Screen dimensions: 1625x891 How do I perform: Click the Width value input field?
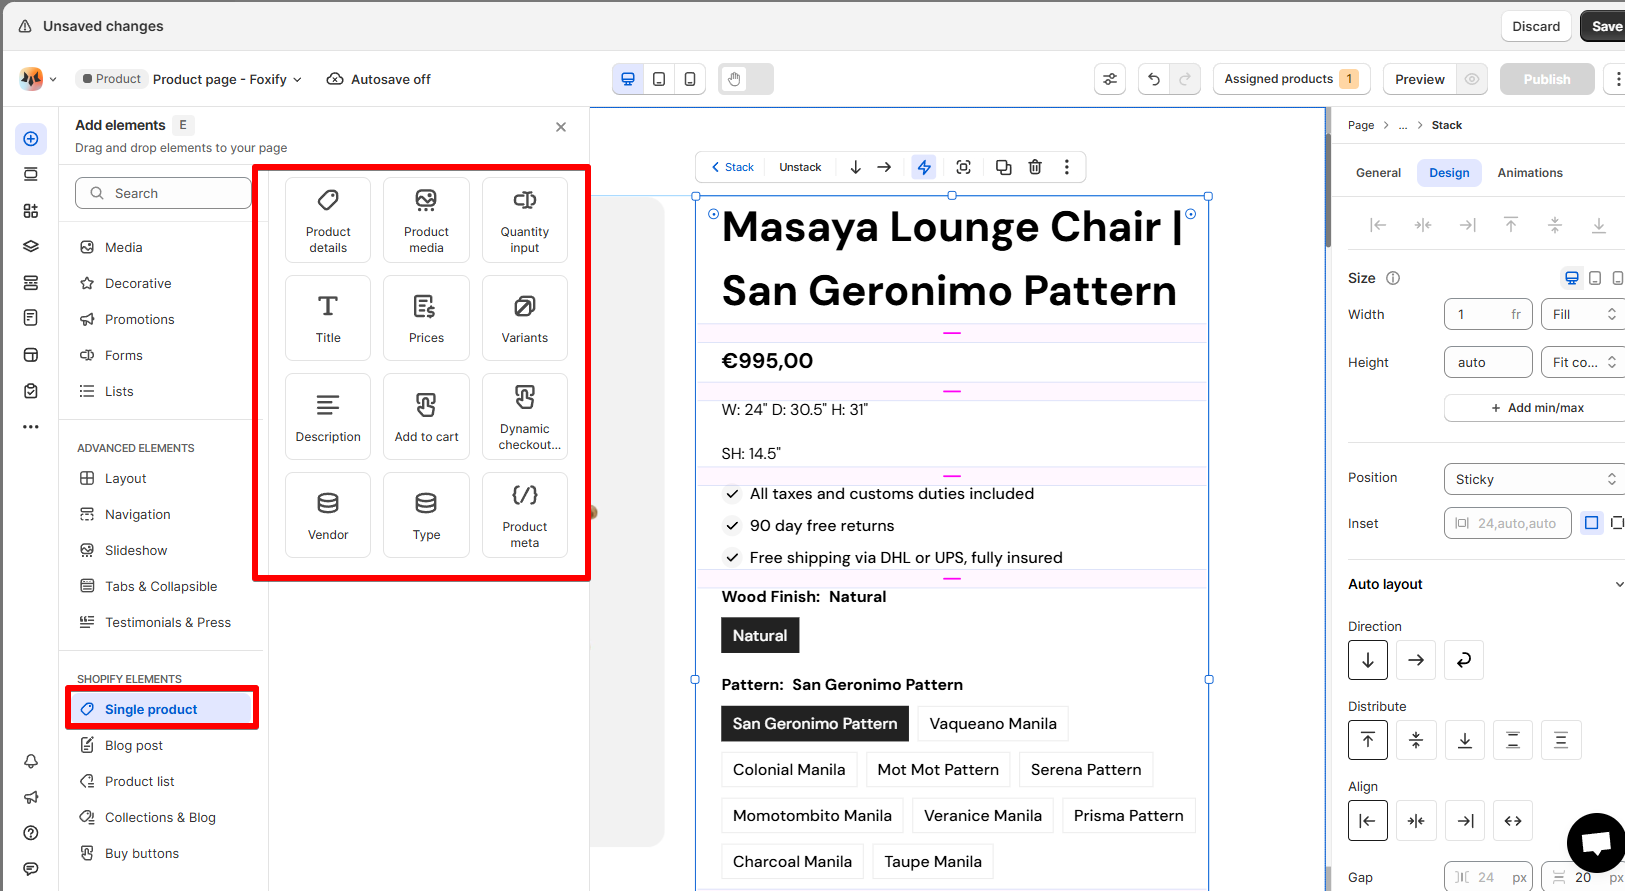(x=1488, y=314)
